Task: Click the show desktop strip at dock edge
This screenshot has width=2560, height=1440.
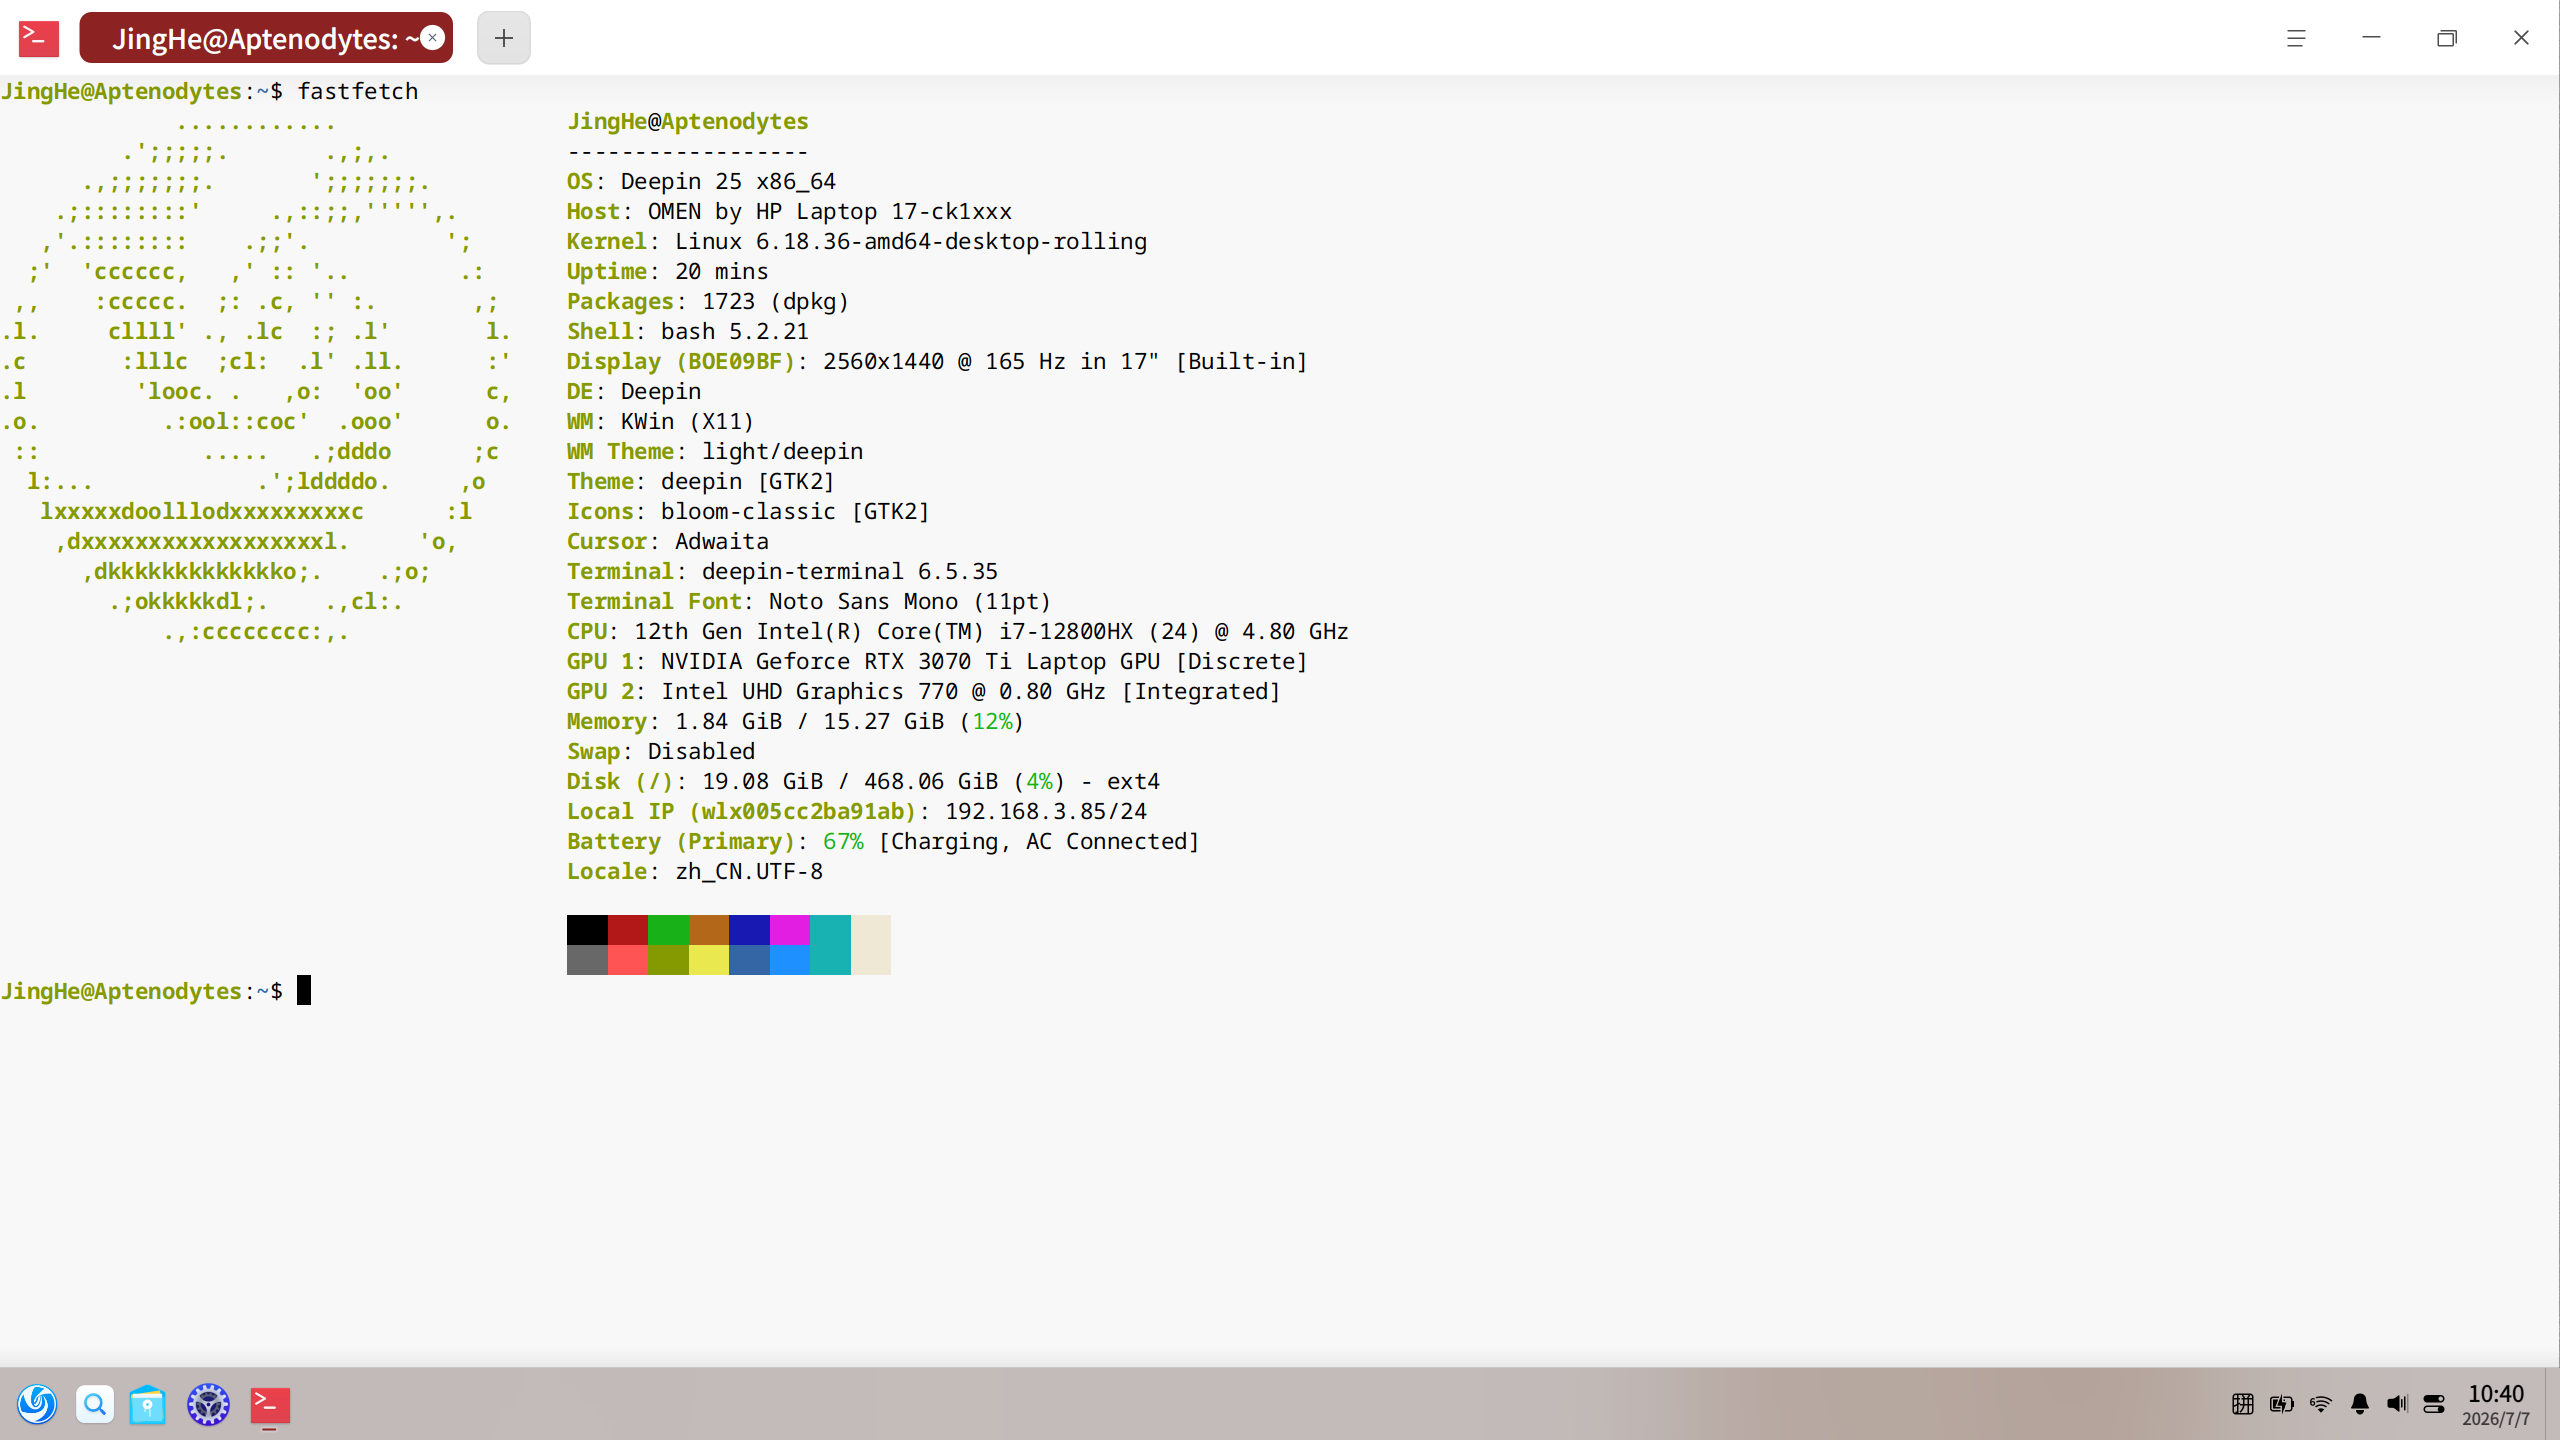Action: (2552, 1404)
